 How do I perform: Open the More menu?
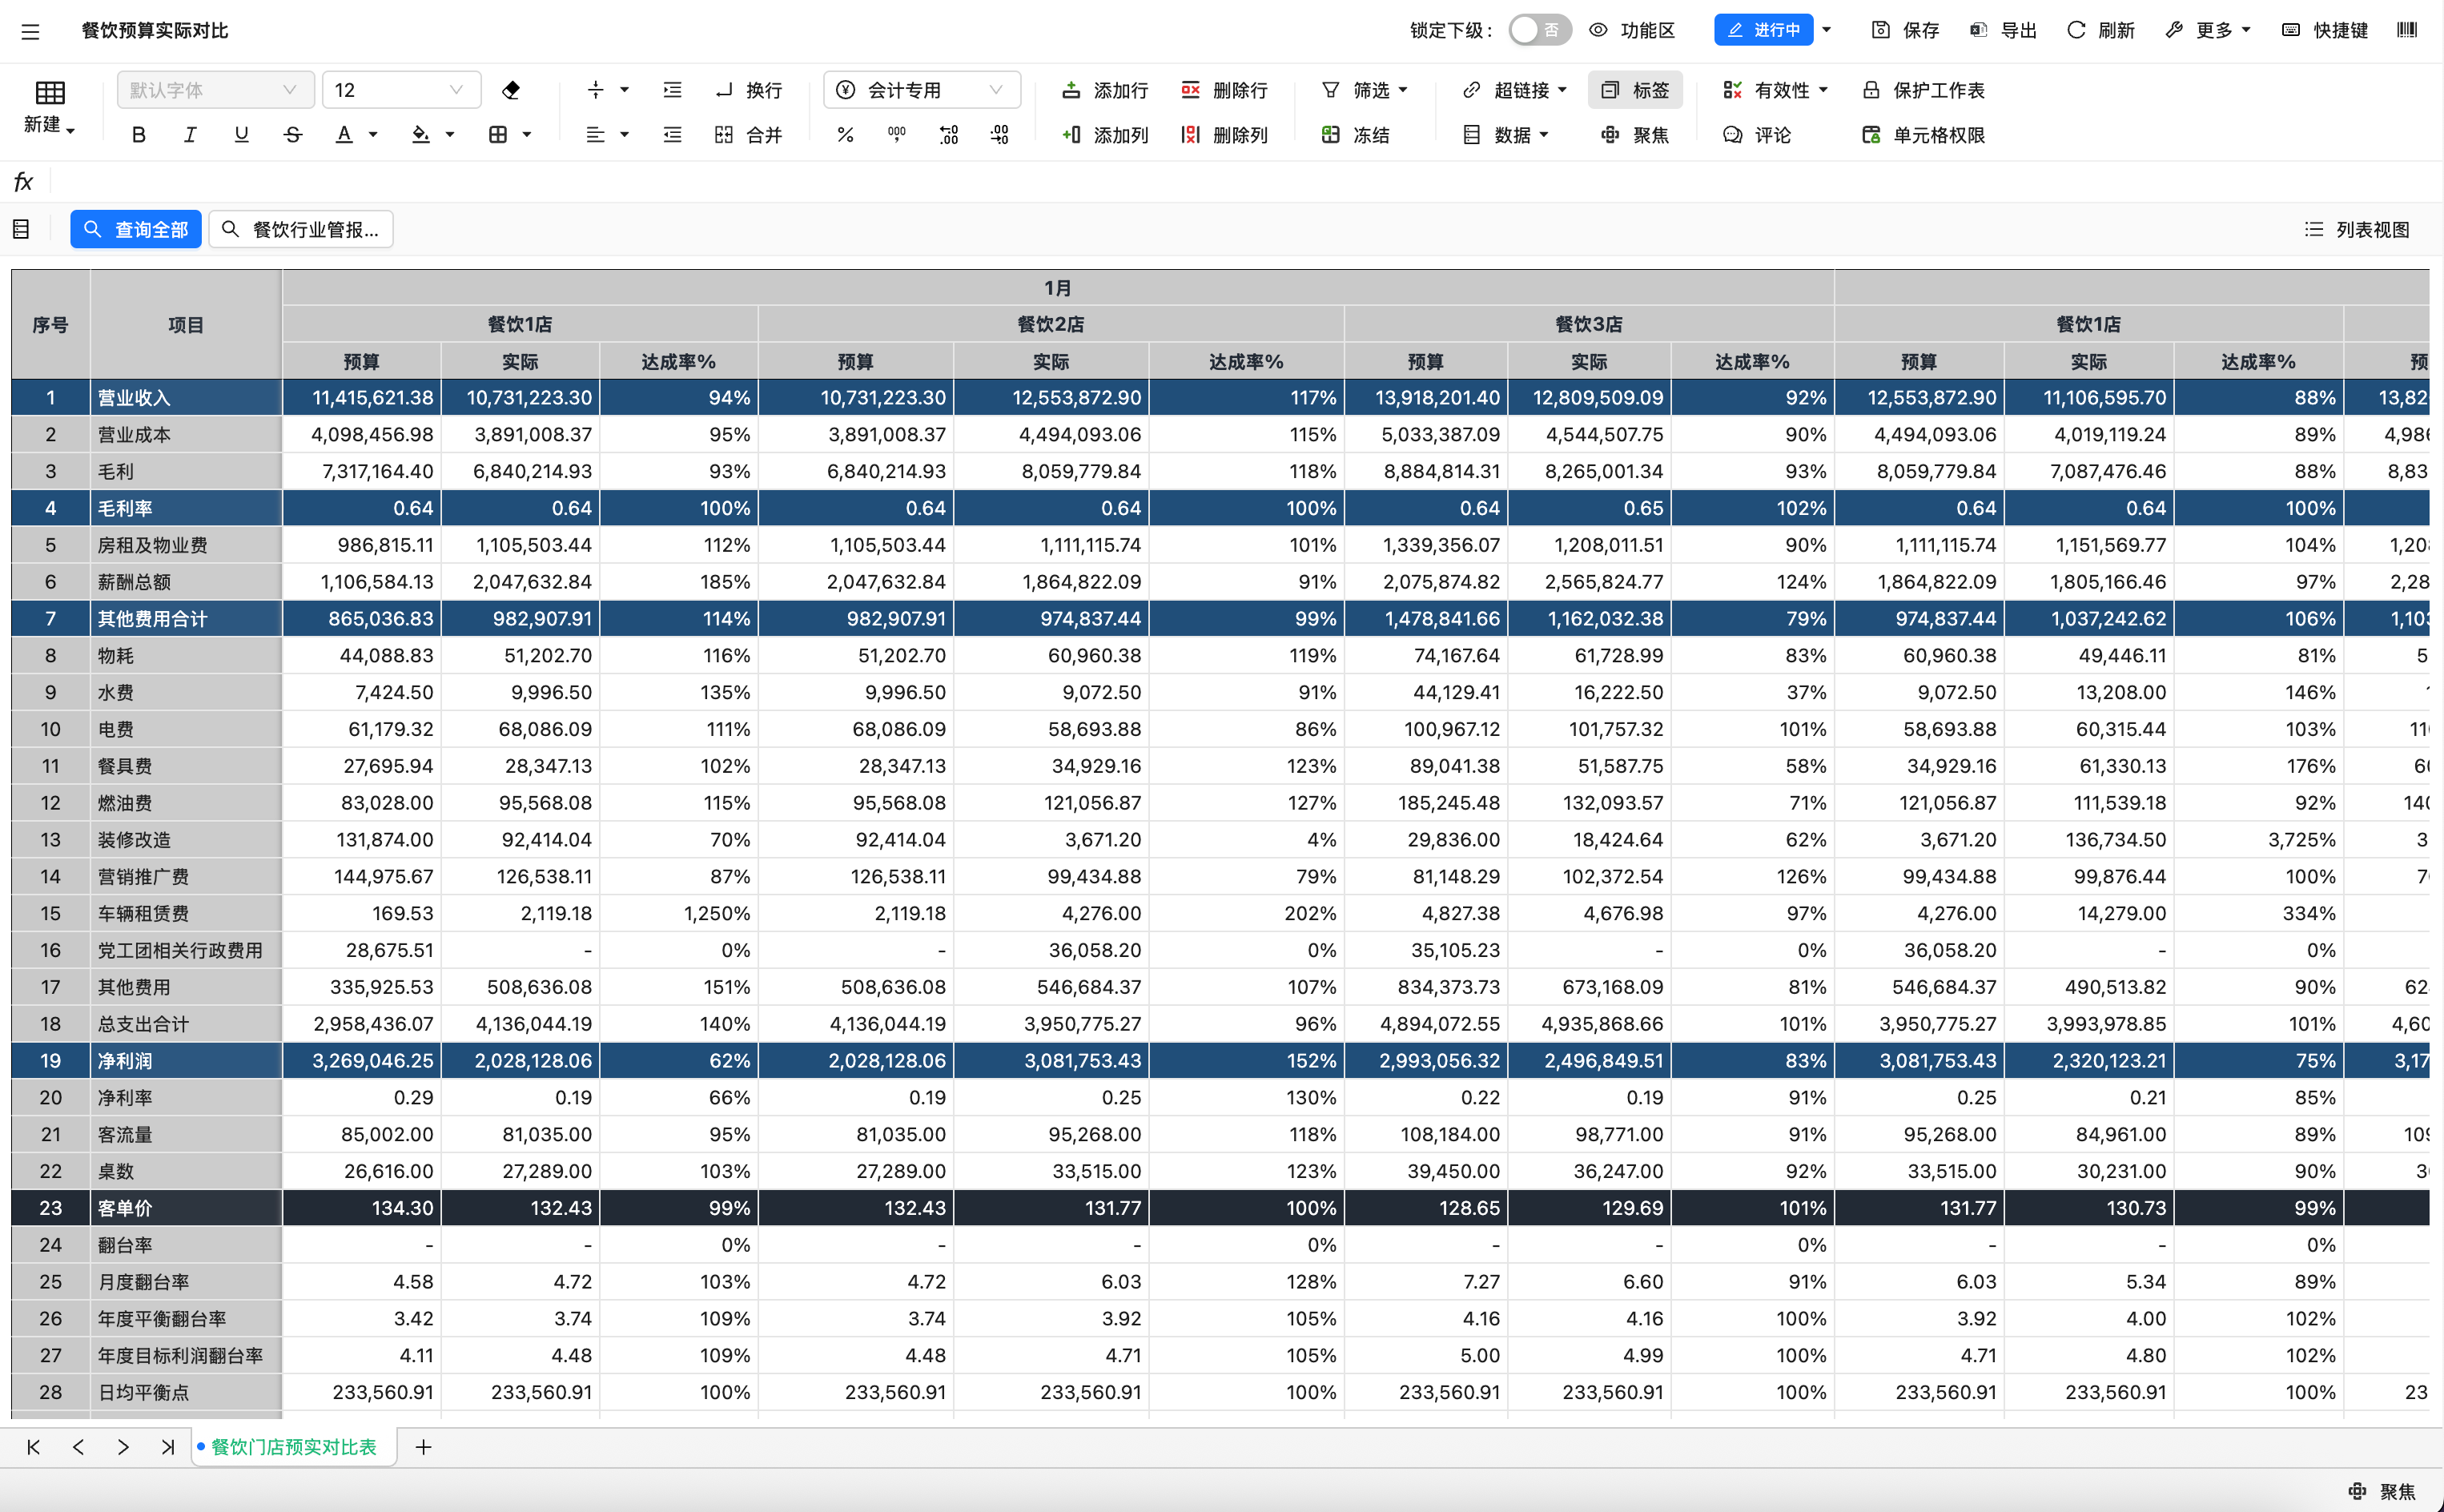(x=2212, y=30)
